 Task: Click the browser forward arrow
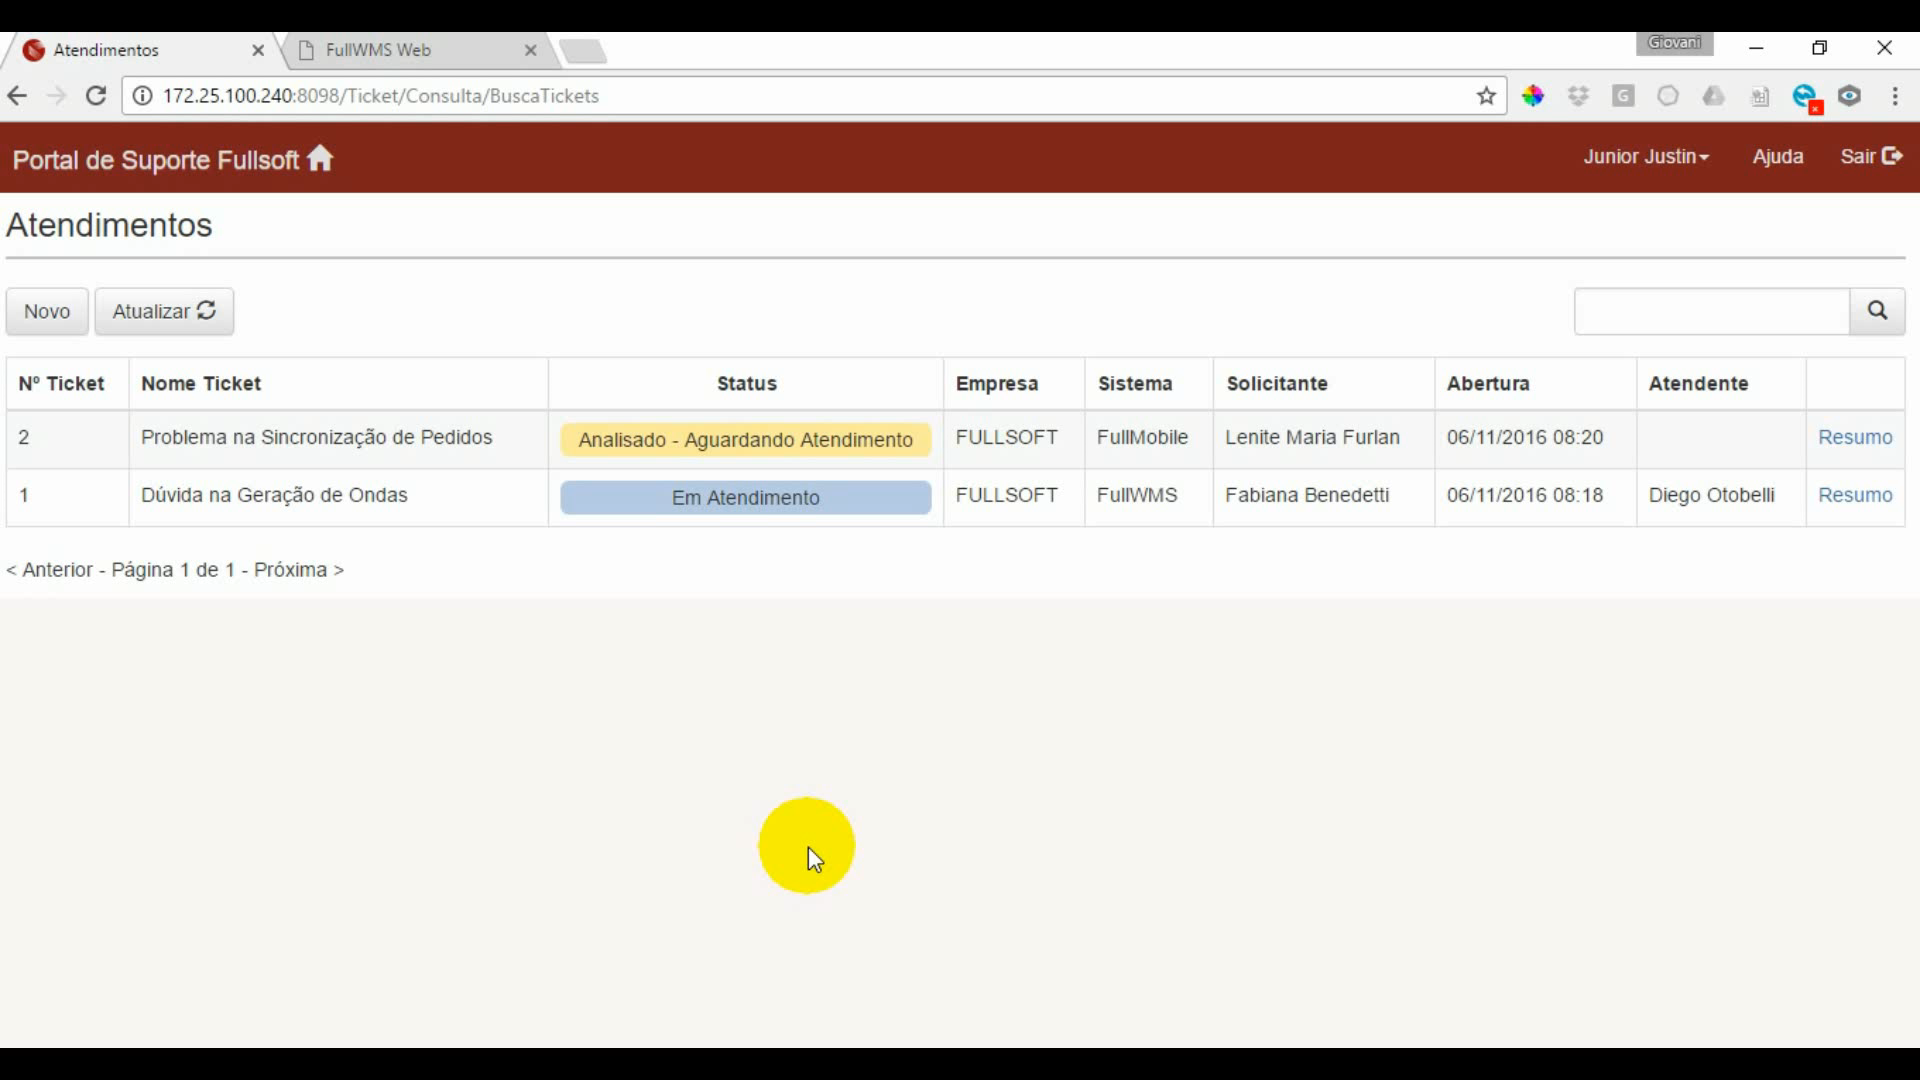point(57,96)
